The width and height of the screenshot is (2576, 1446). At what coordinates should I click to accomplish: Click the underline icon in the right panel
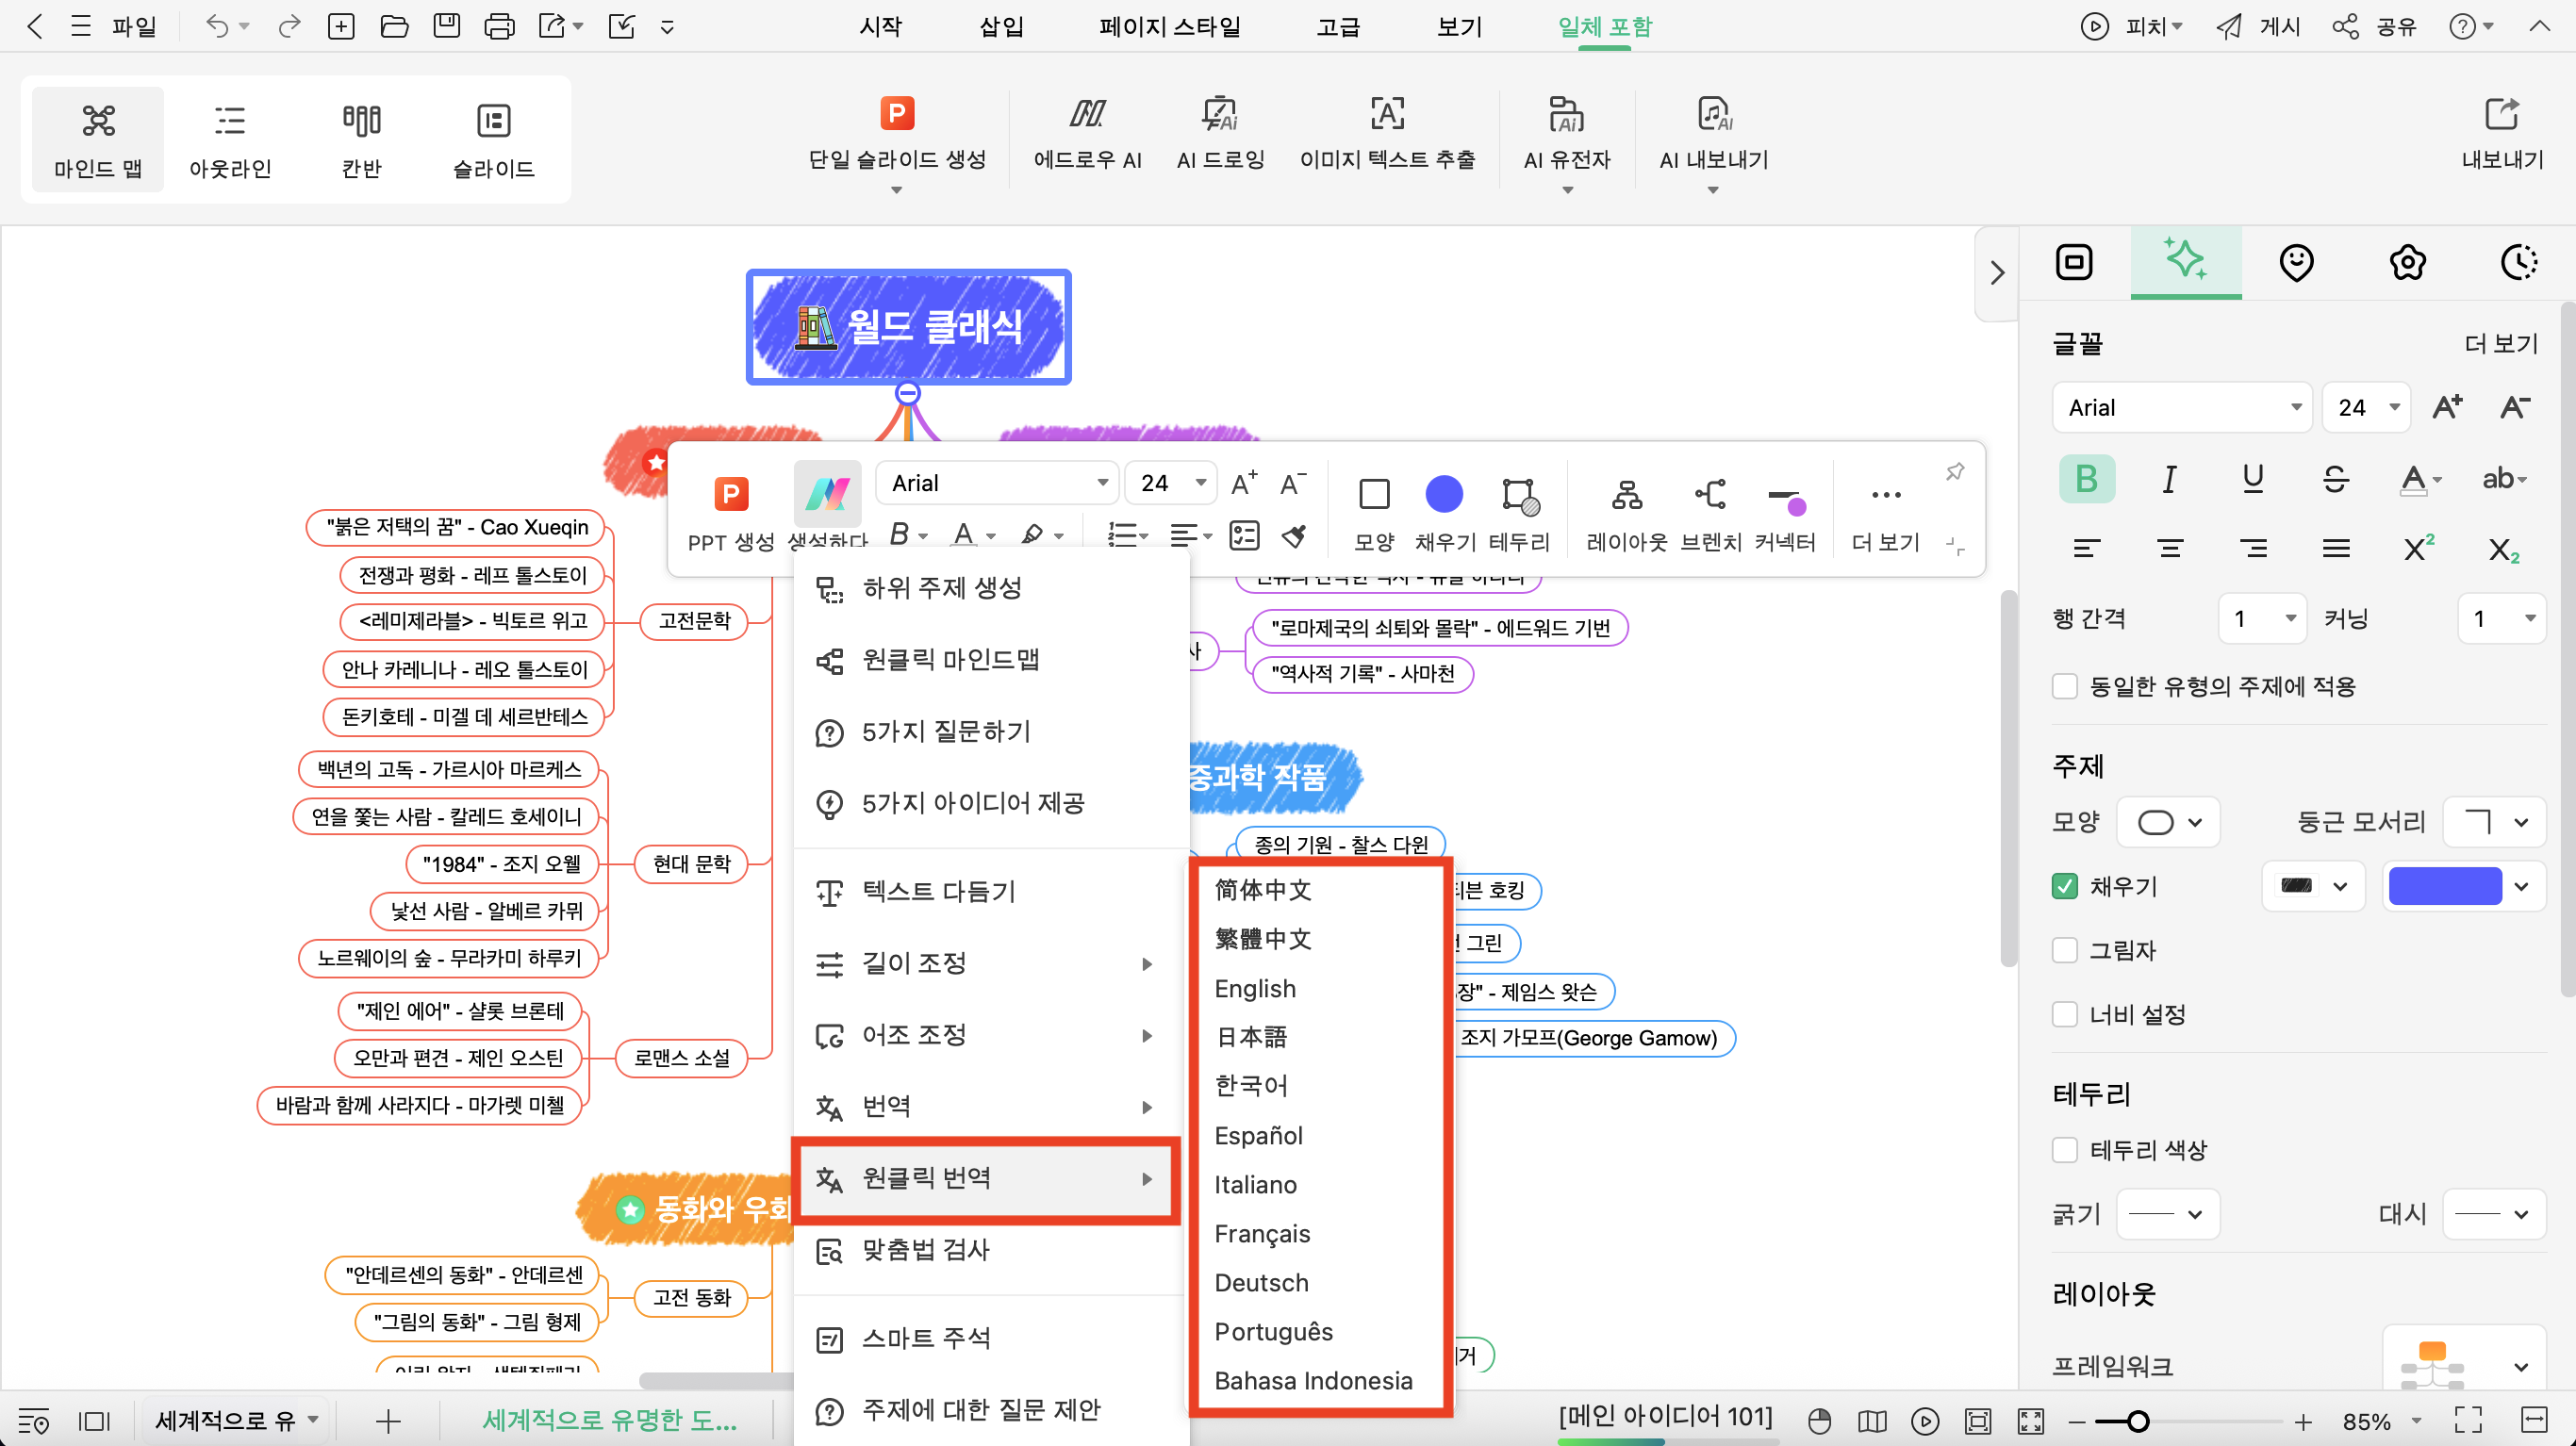tap(2253, 479)
